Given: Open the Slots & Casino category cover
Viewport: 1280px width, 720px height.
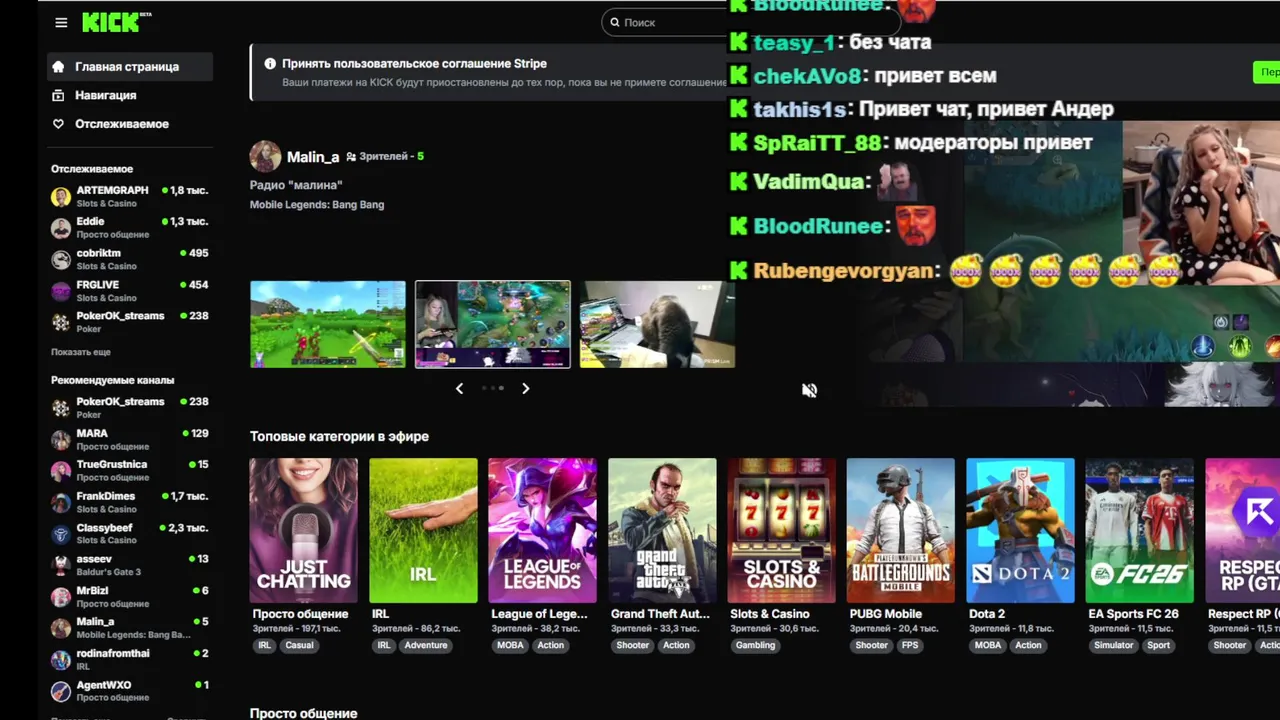Looking at the screenshot, I should tap(781, 530).
